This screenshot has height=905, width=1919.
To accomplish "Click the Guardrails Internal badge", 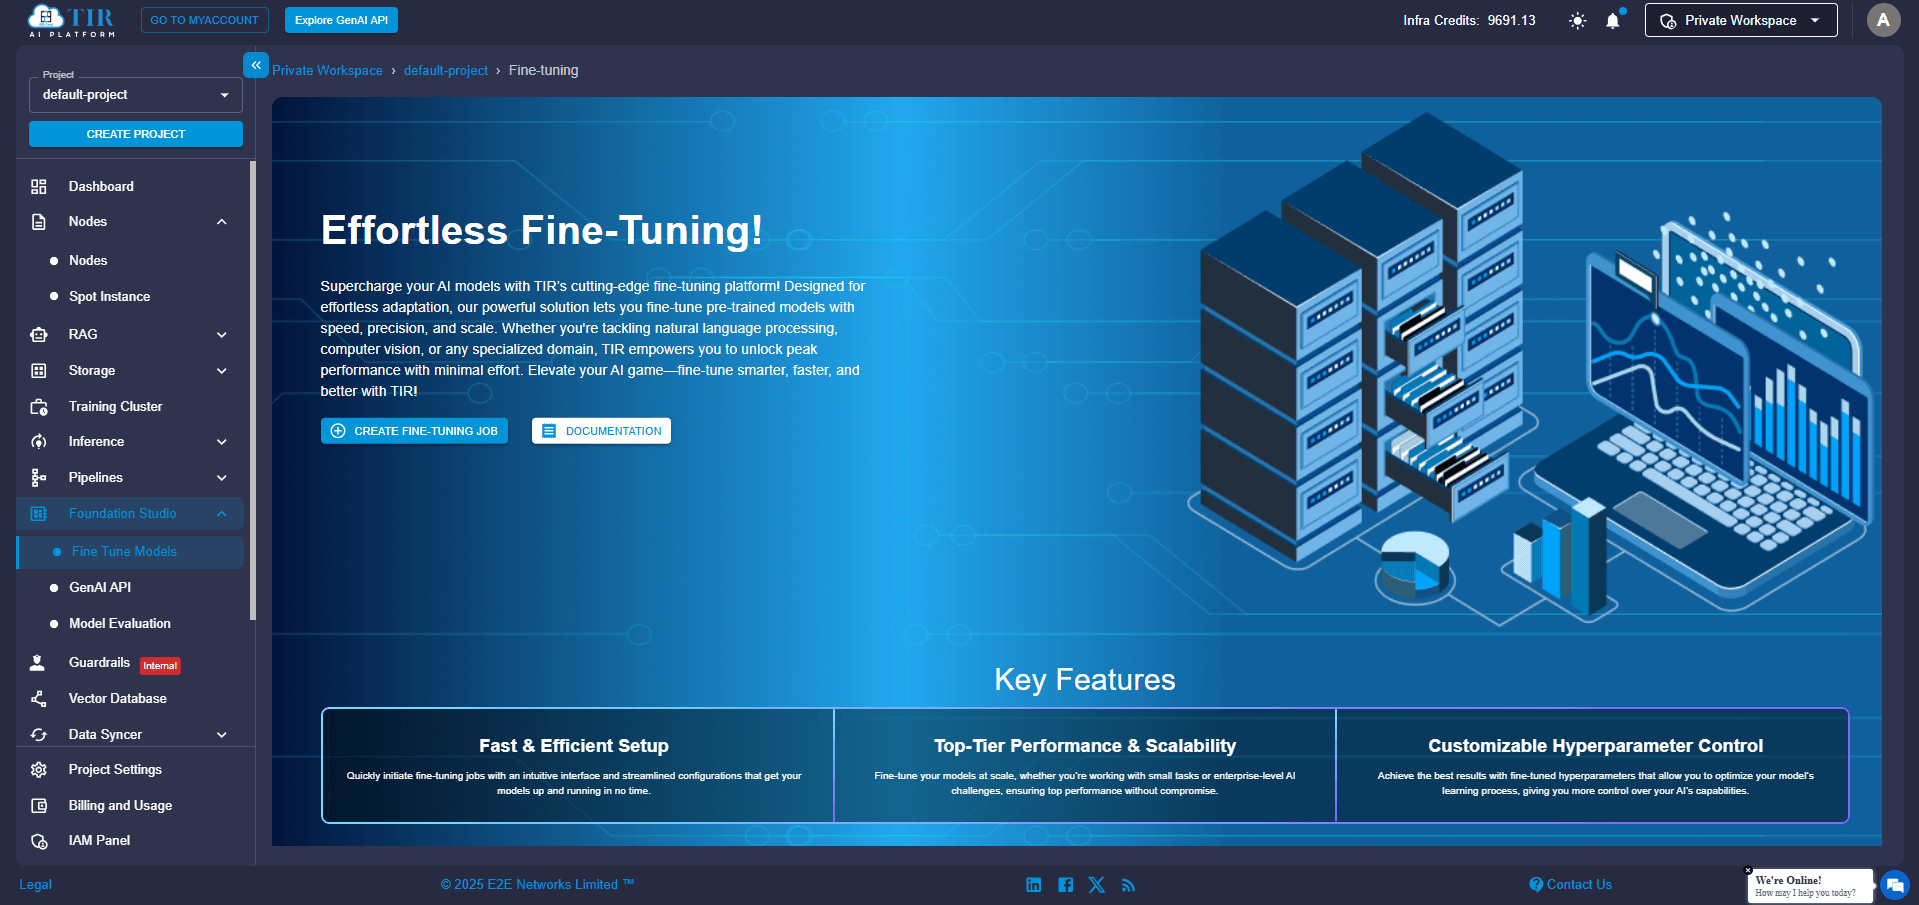I will pyautogui.click(x=160, y=666).
